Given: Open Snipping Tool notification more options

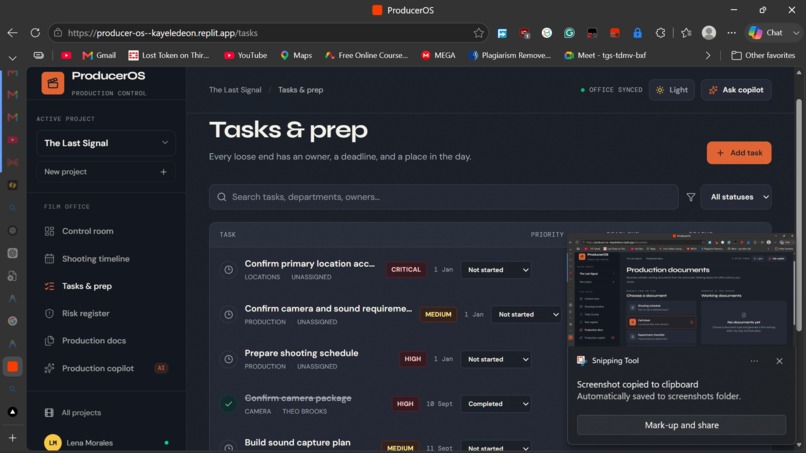Looking at the screenshot, I should coord(754,361).
